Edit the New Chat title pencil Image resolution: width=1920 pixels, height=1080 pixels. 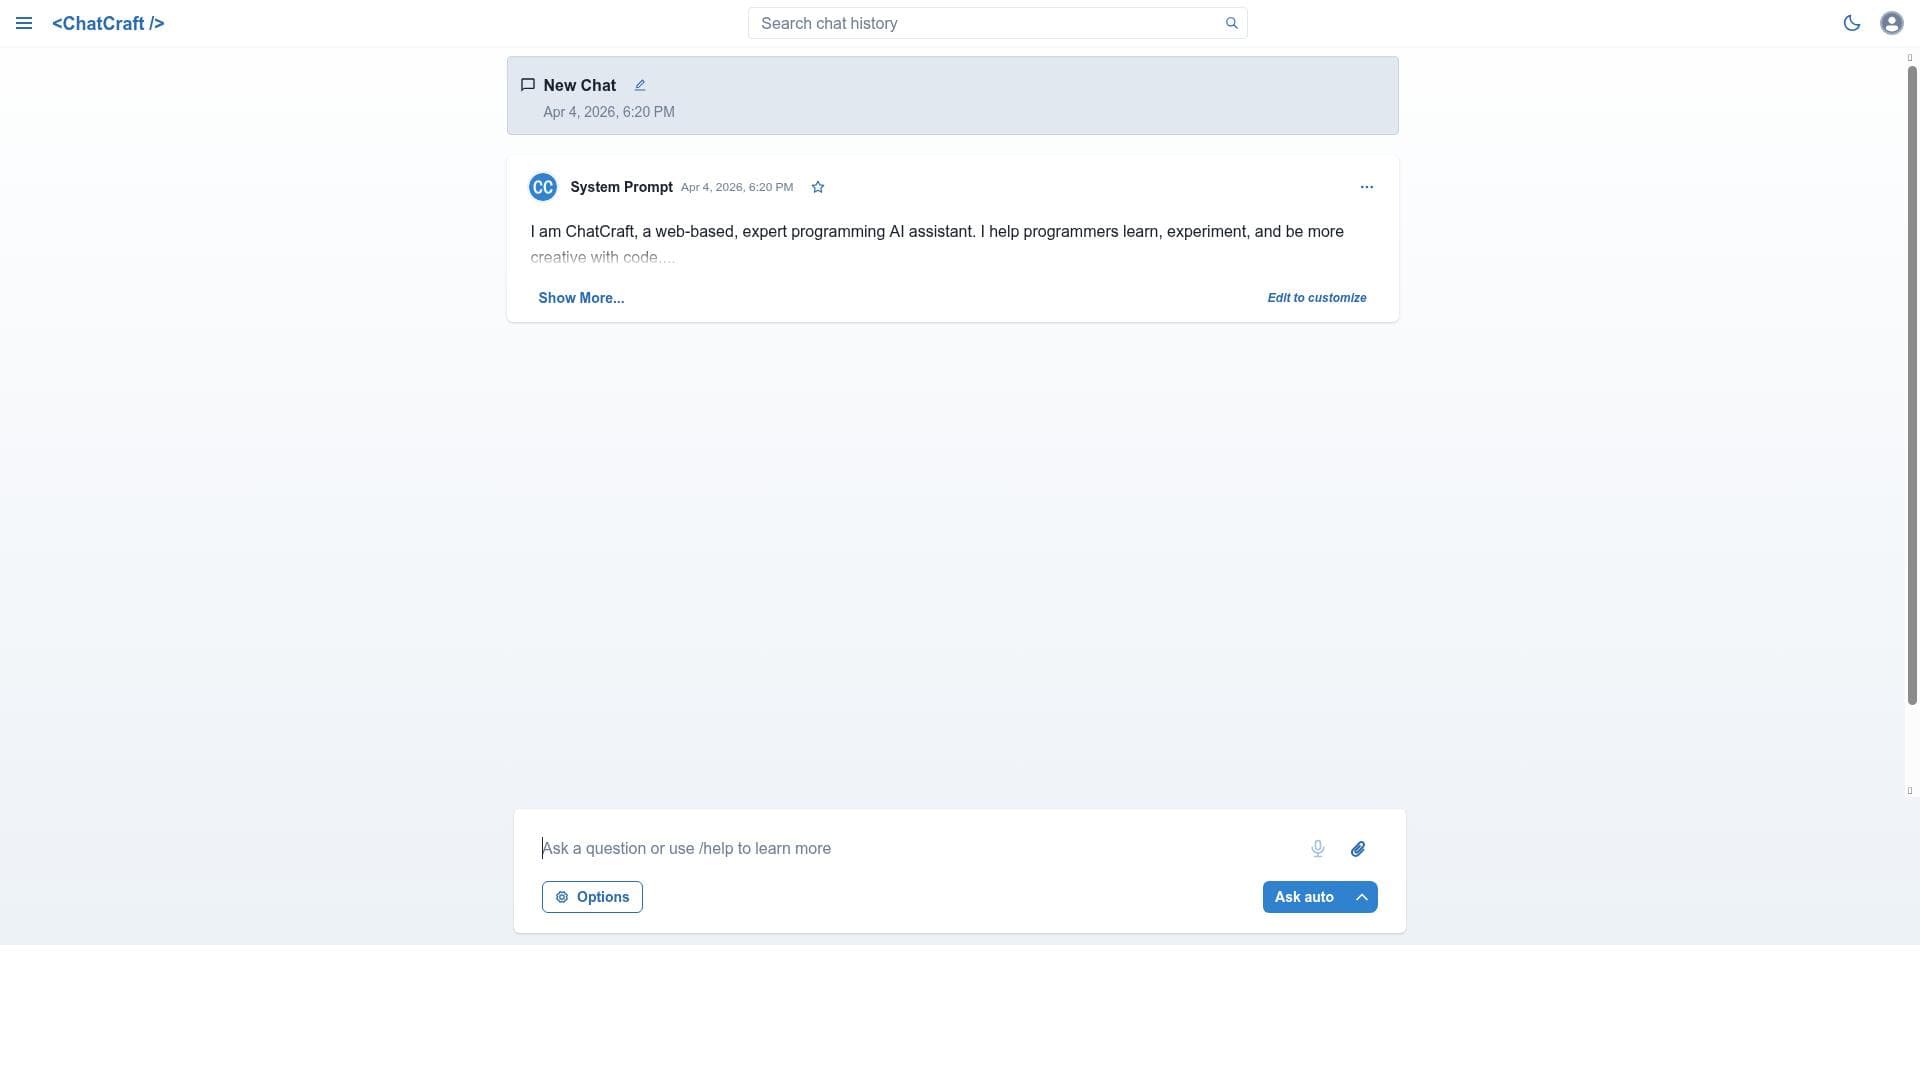[x=640, y=85]
